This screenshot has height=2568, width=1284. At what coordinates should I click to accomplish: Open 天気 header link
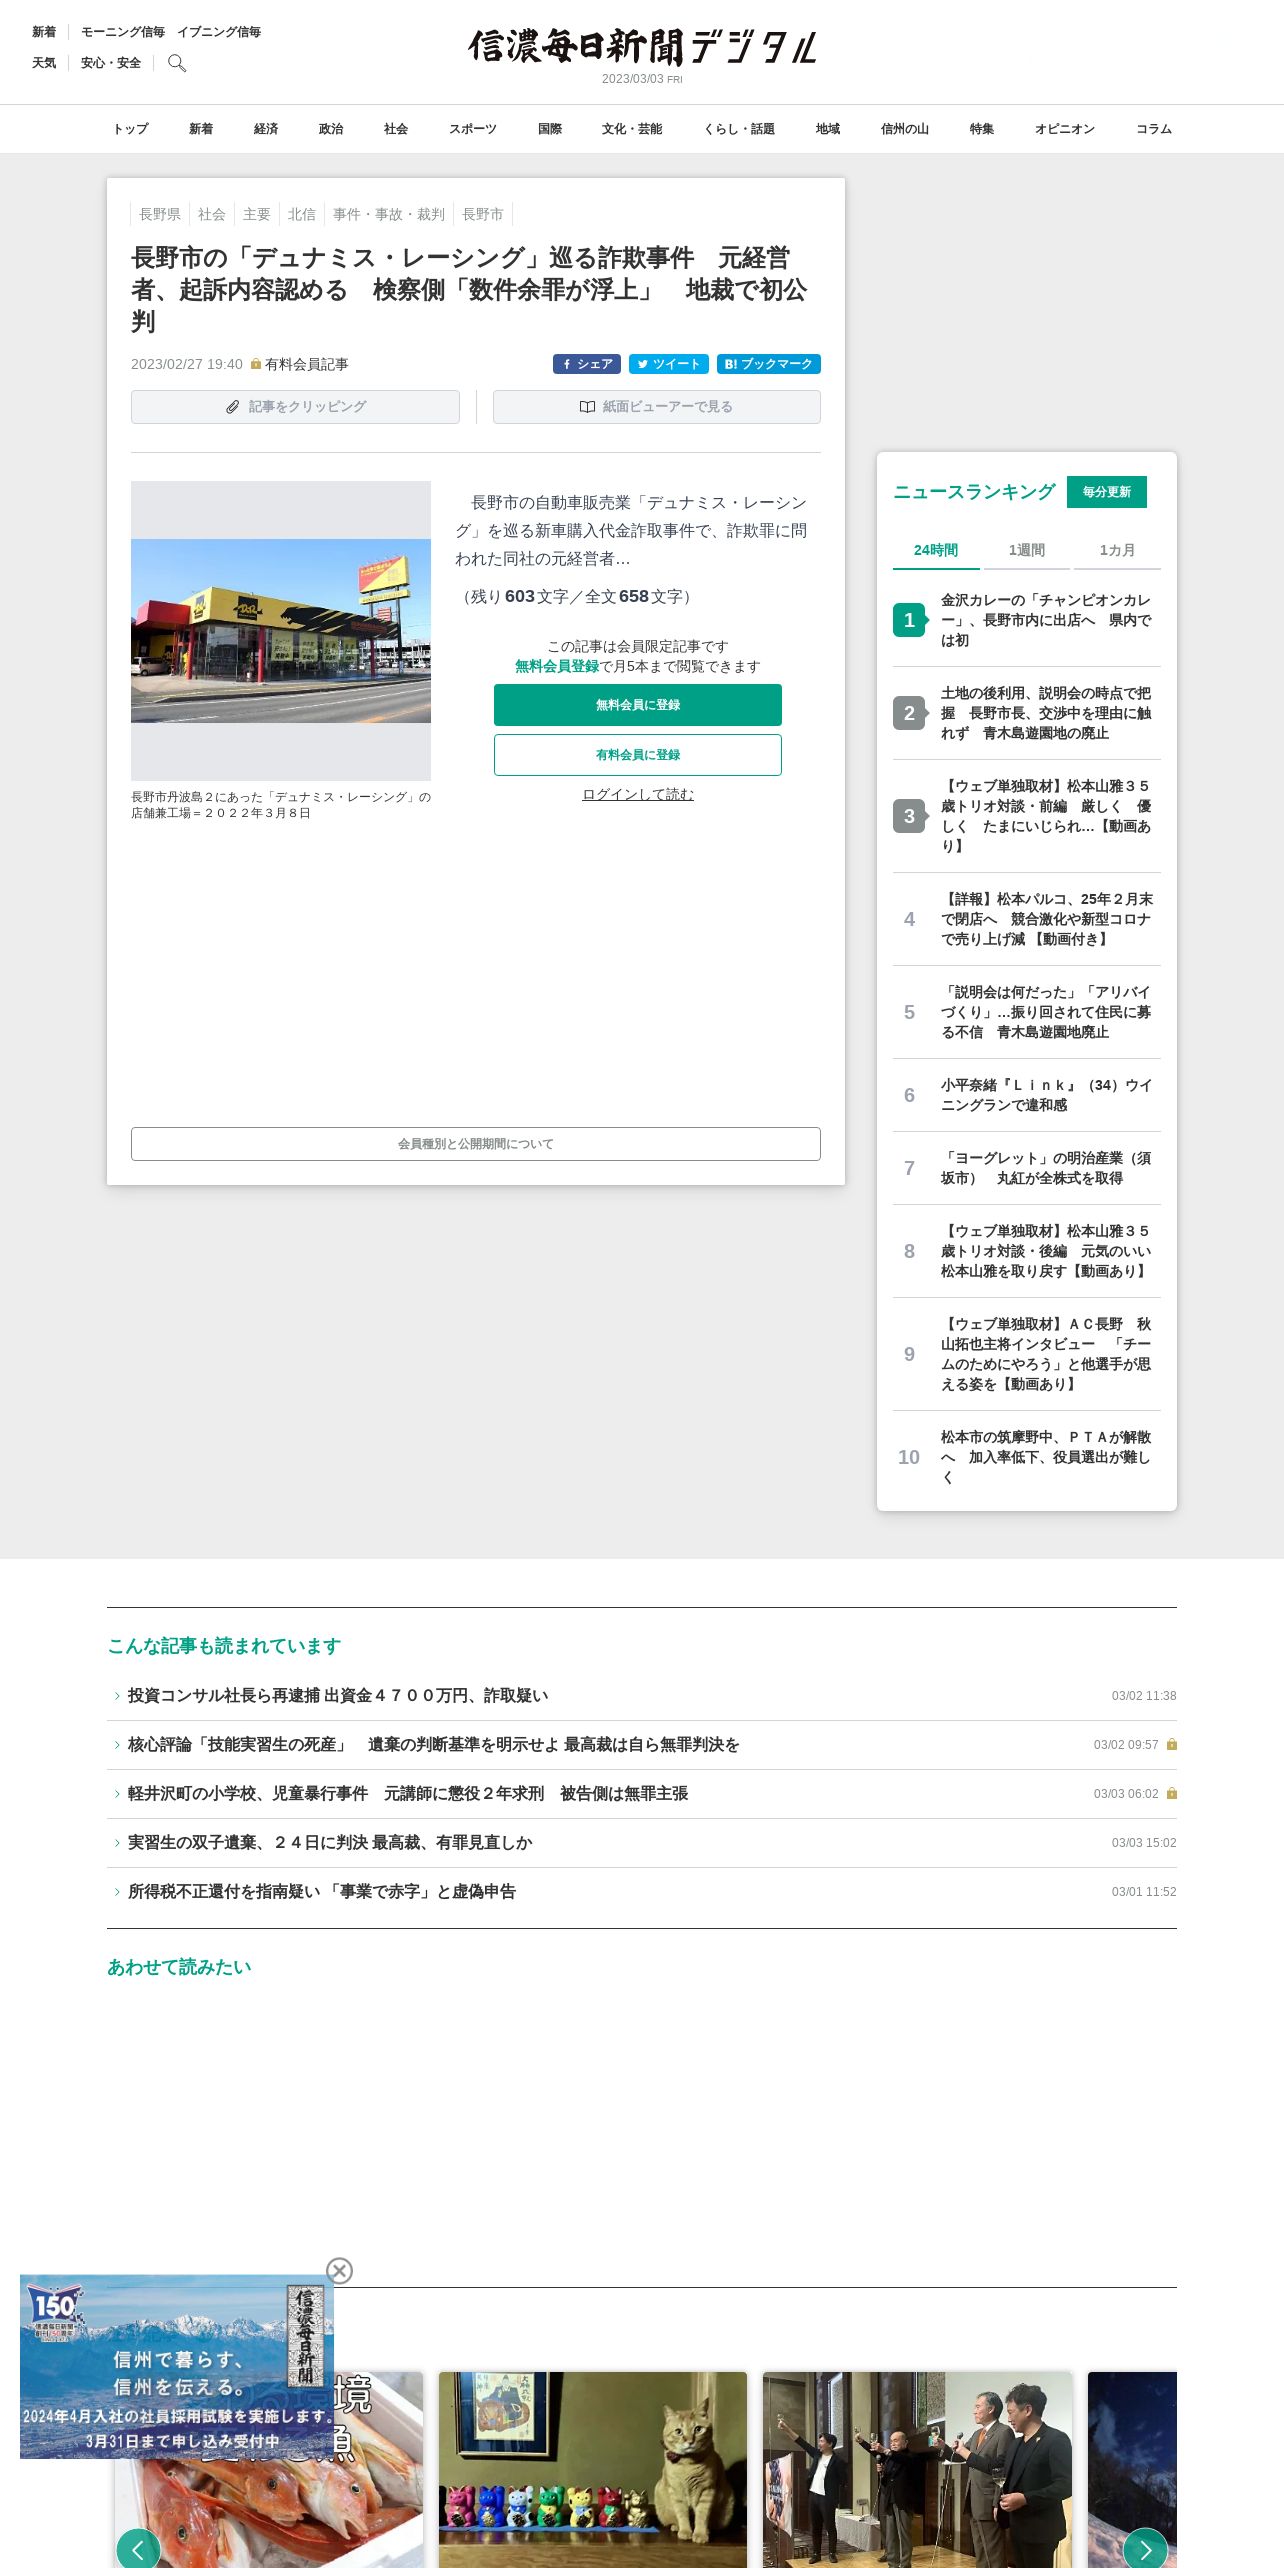(44, 63)
